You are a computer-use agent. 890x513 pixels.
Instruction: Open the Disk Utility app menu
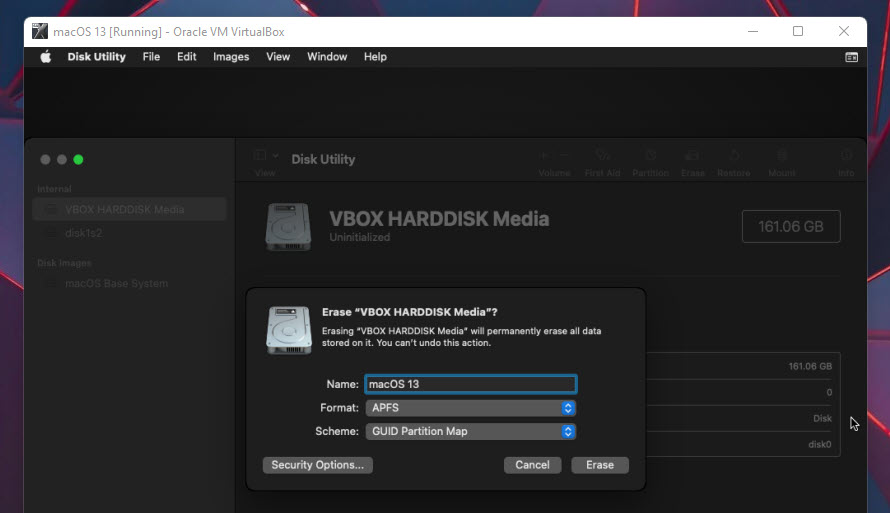tap(96, 57)
